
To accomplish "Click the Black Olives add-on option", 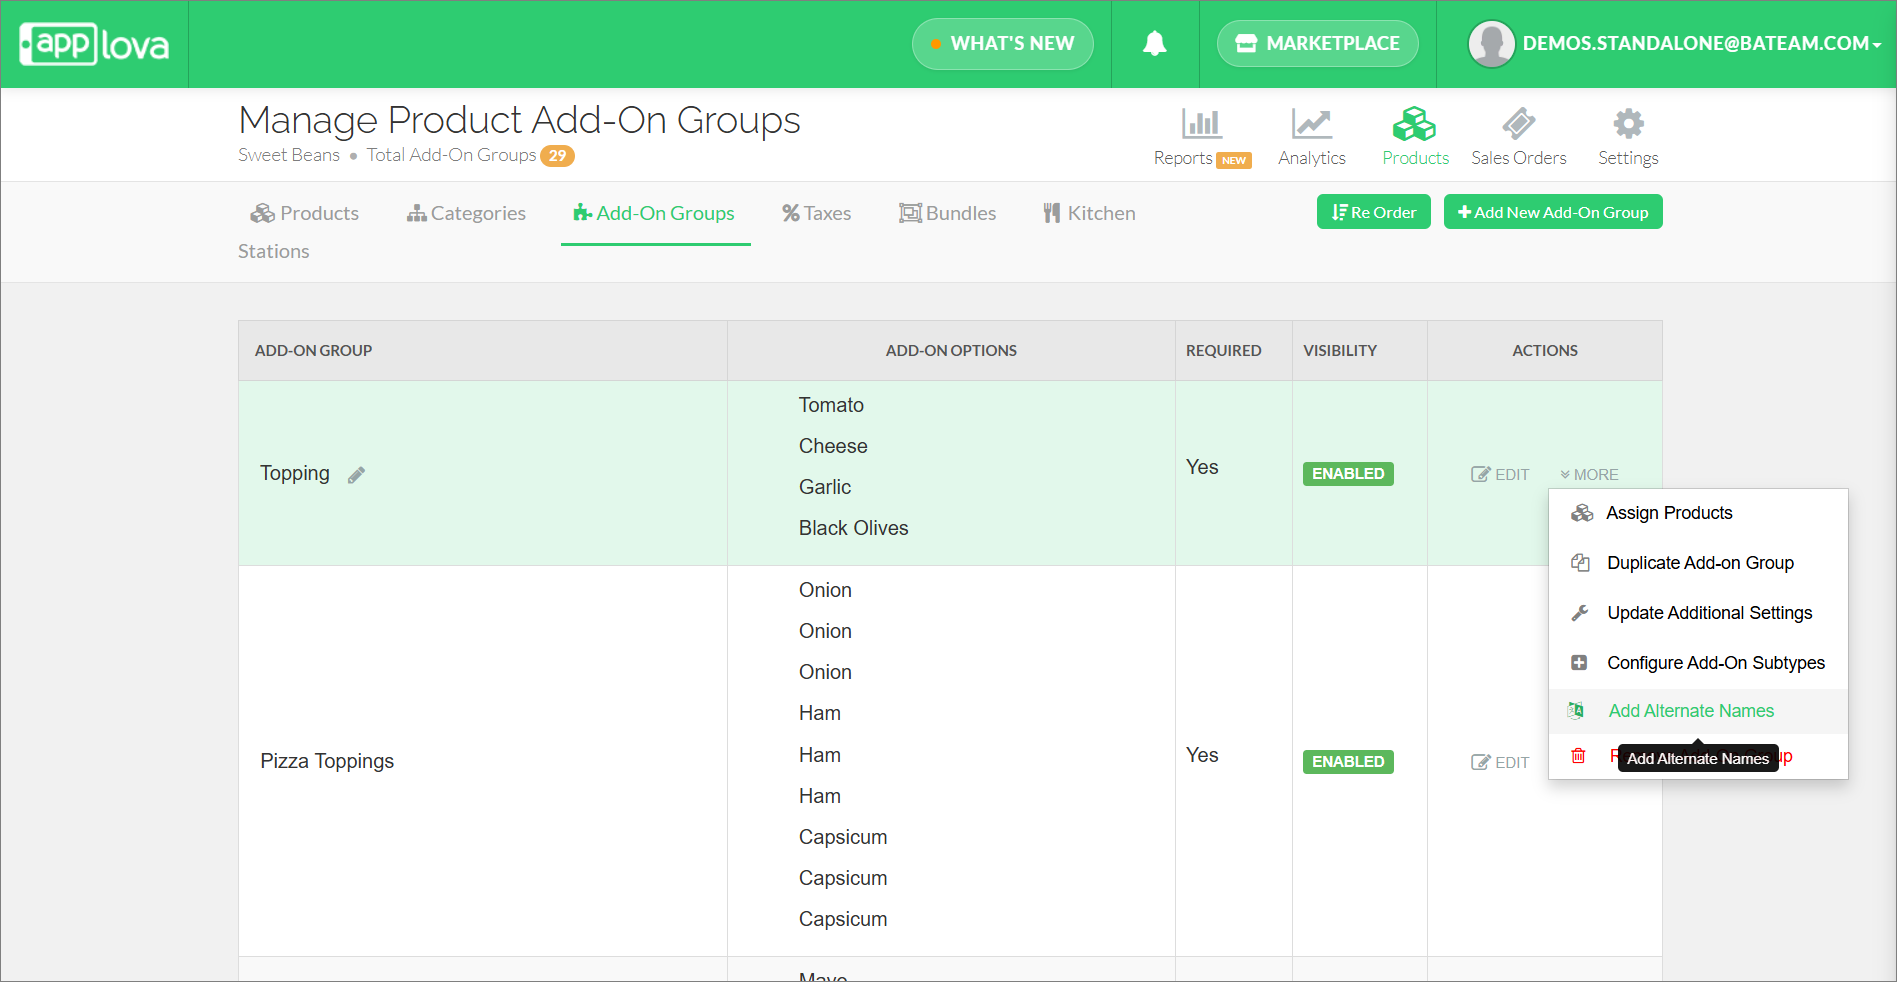I will coord(853,528).
